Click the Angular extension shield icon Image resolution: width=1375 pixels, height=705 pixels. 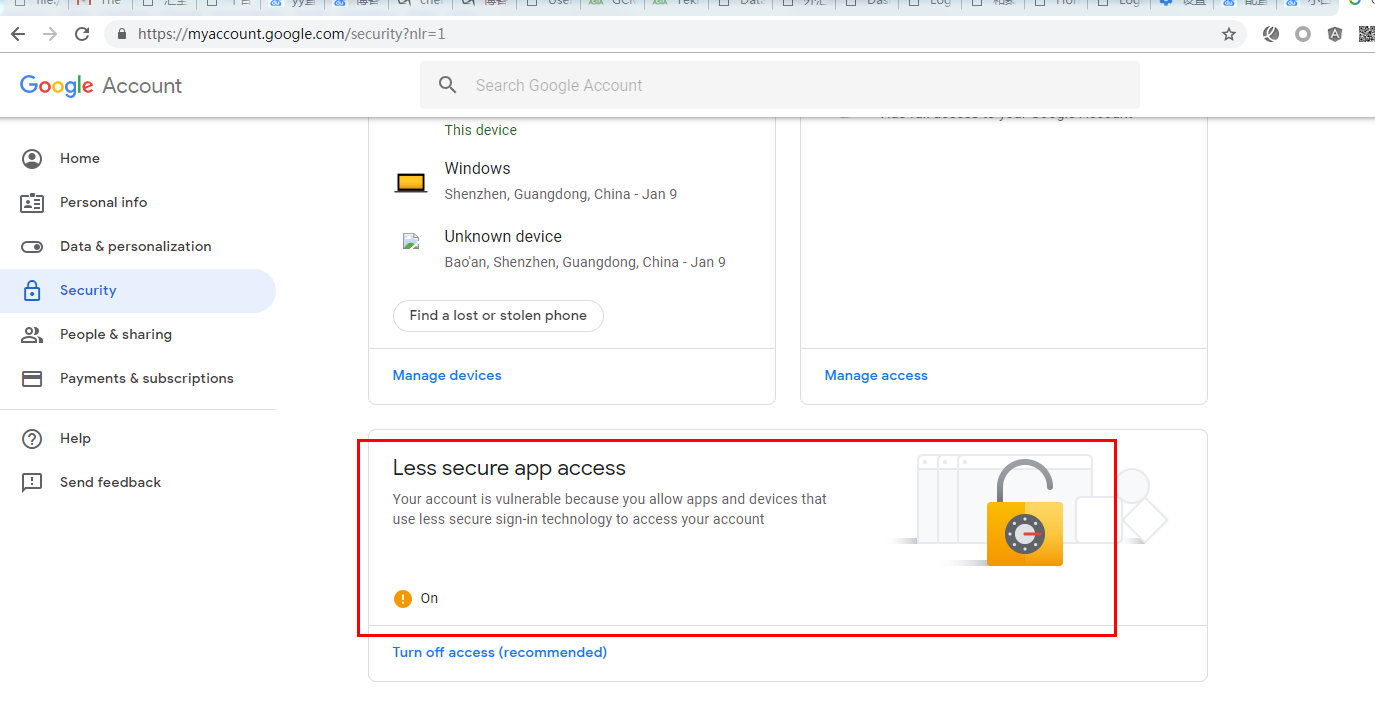click(1334, 33)
